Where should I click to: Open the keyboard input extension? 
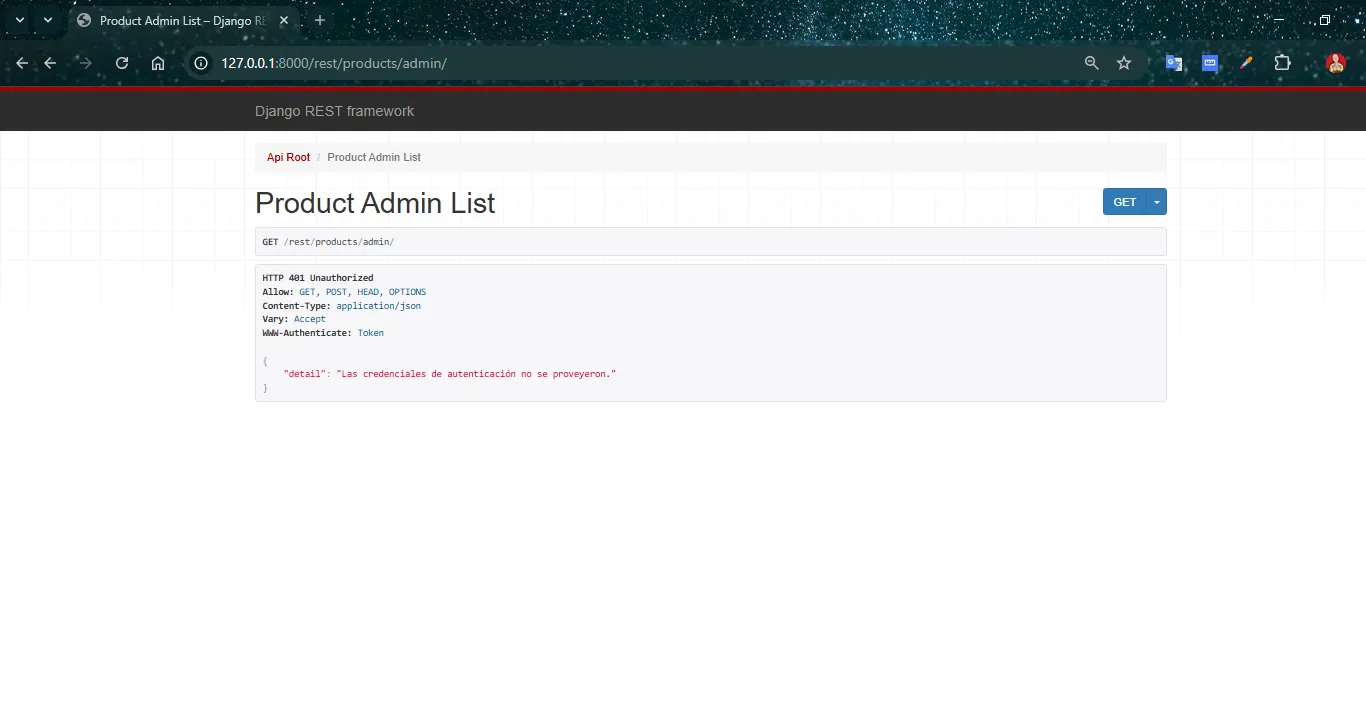click(x=1210, y=63)
